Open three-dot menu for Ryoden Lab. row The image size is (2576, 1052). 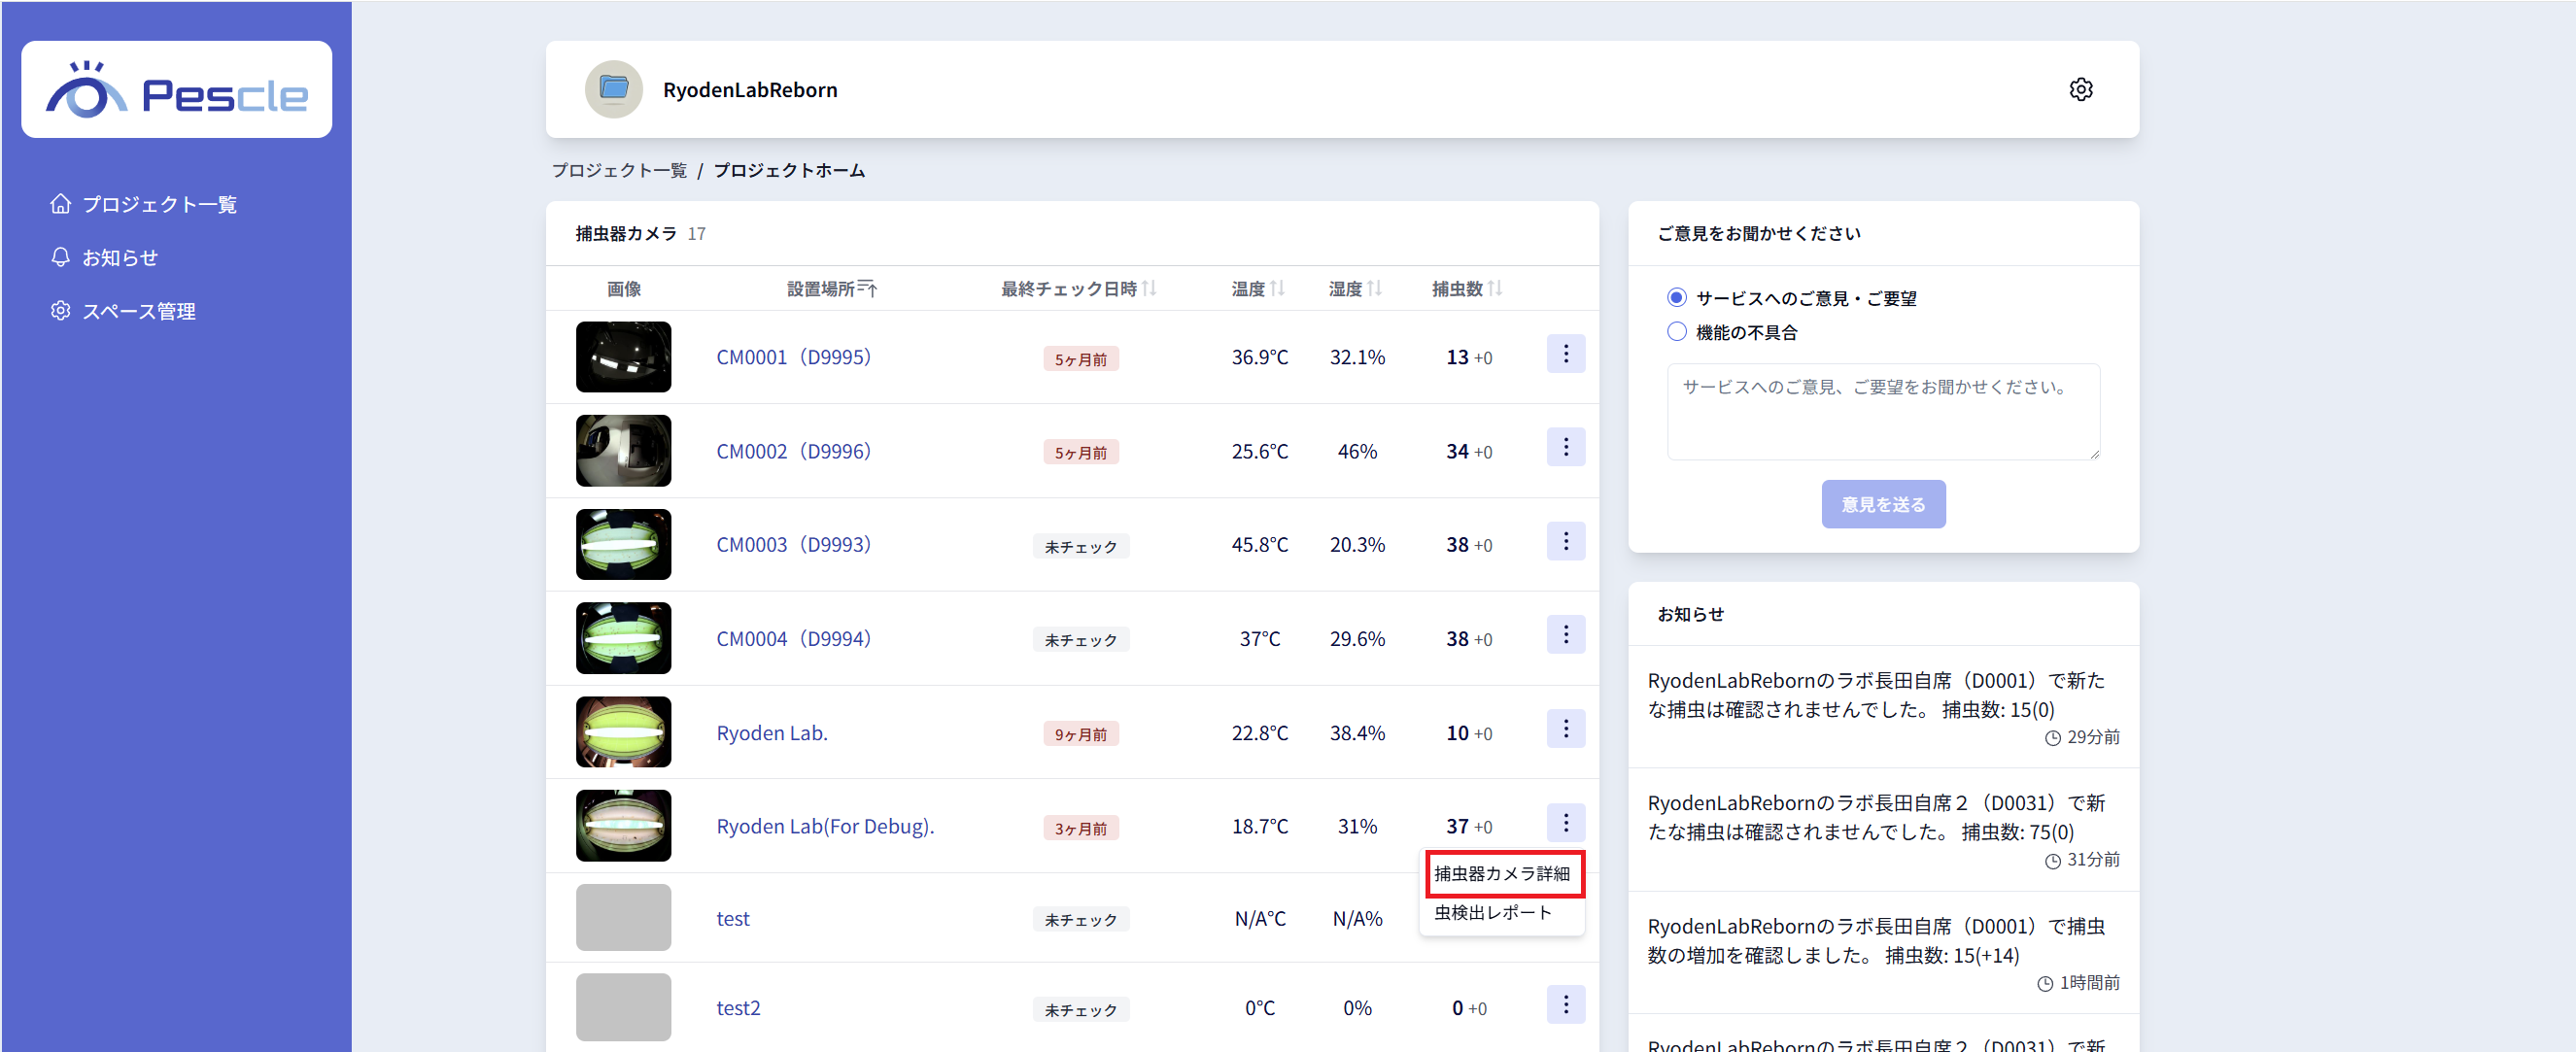point(1565,729)
